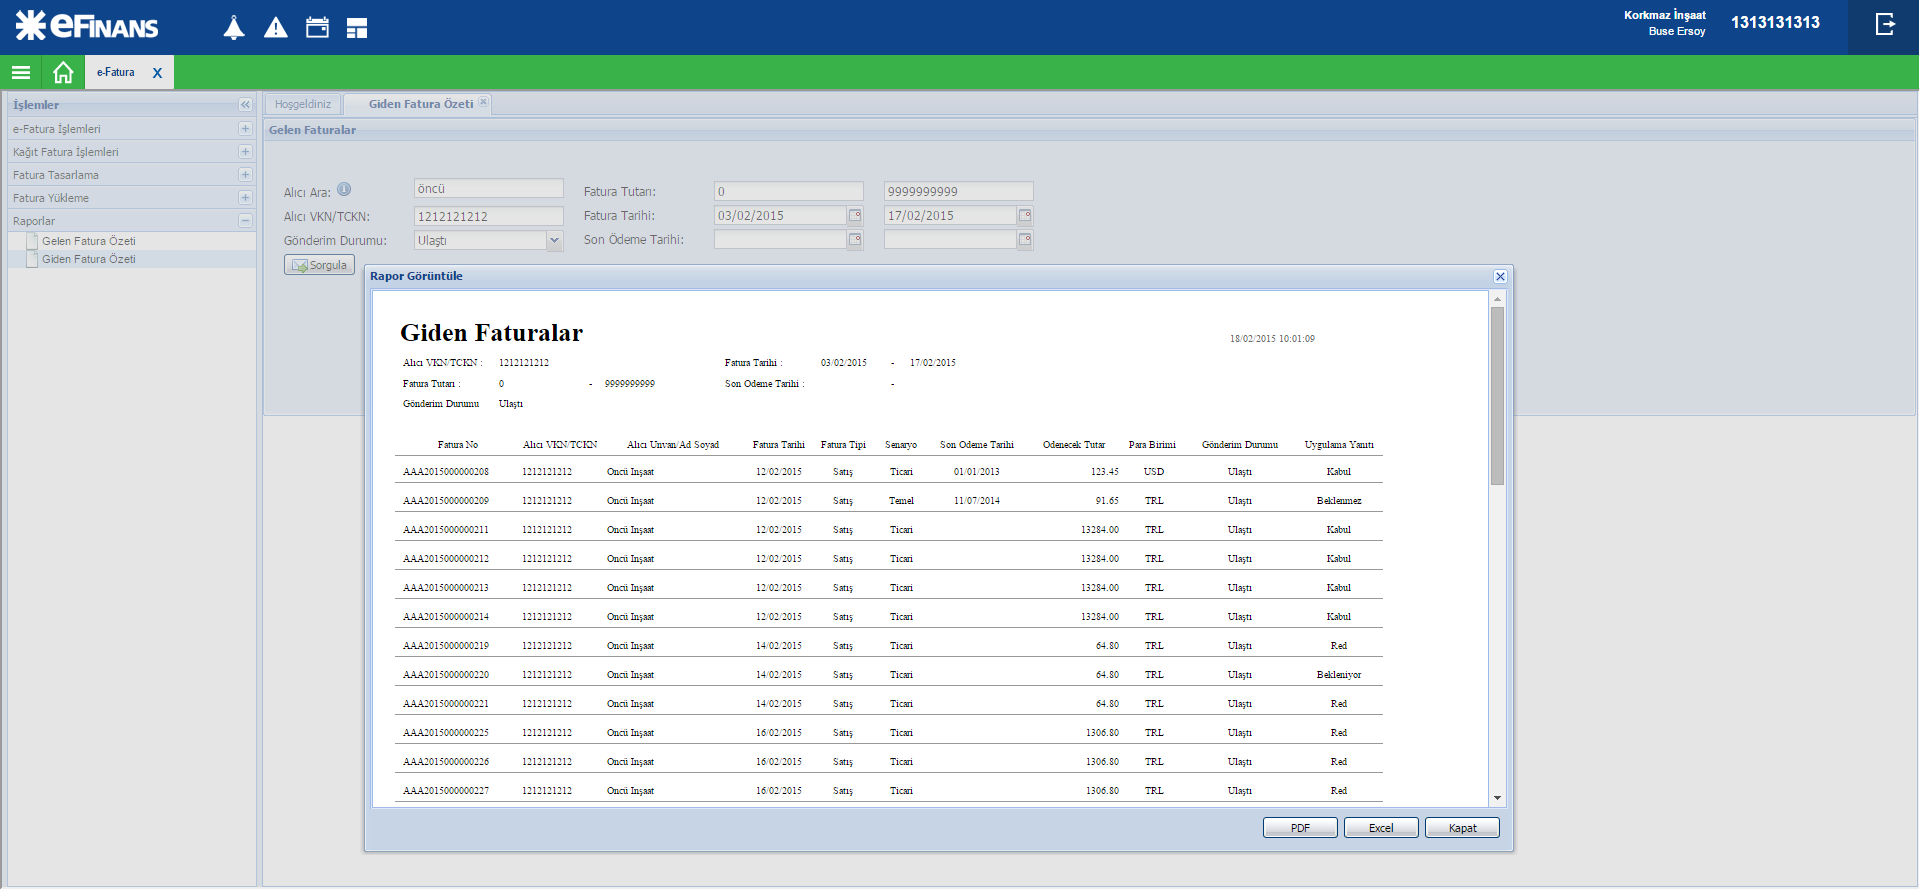Click Fatura Tutarı minimum field
The height and width of the screenshot is (892, 1919).
click(789, 191)
